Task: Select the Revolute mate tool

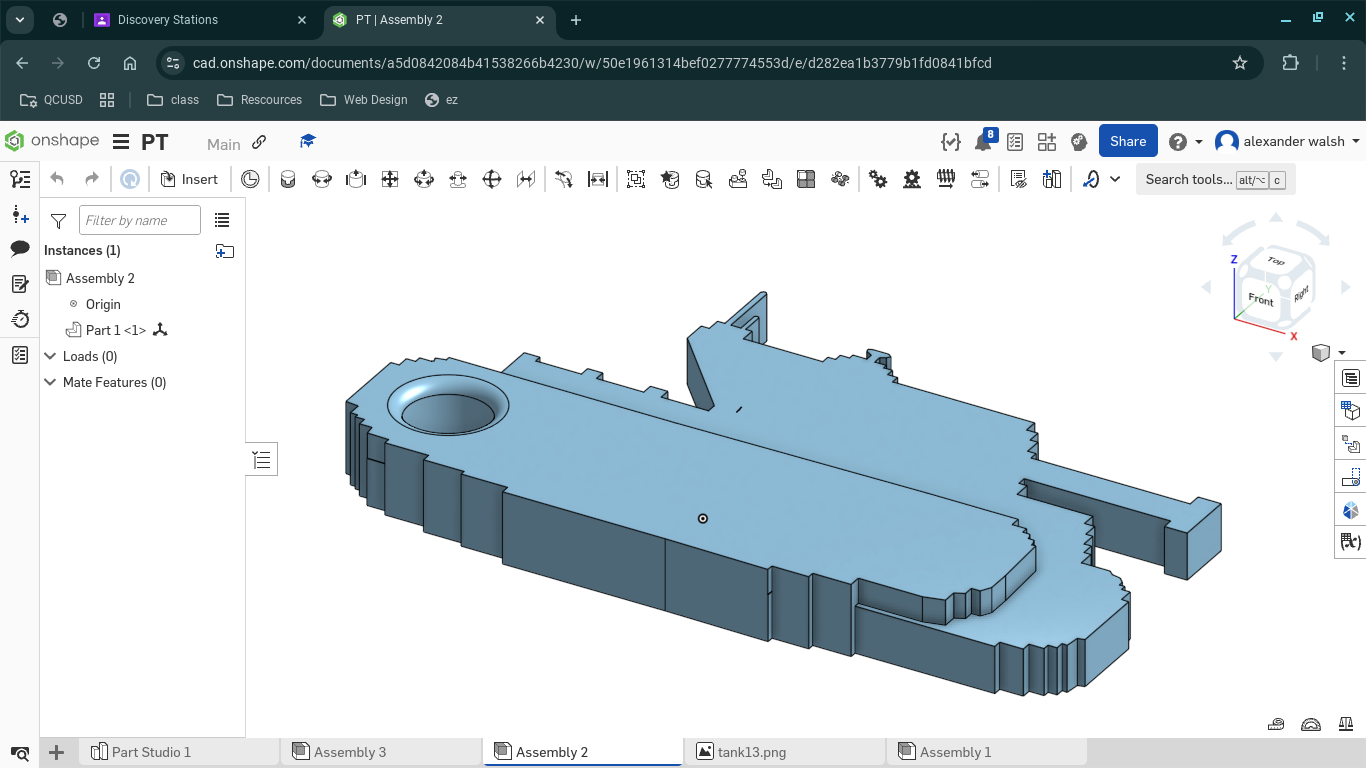Action: (322, 179)
